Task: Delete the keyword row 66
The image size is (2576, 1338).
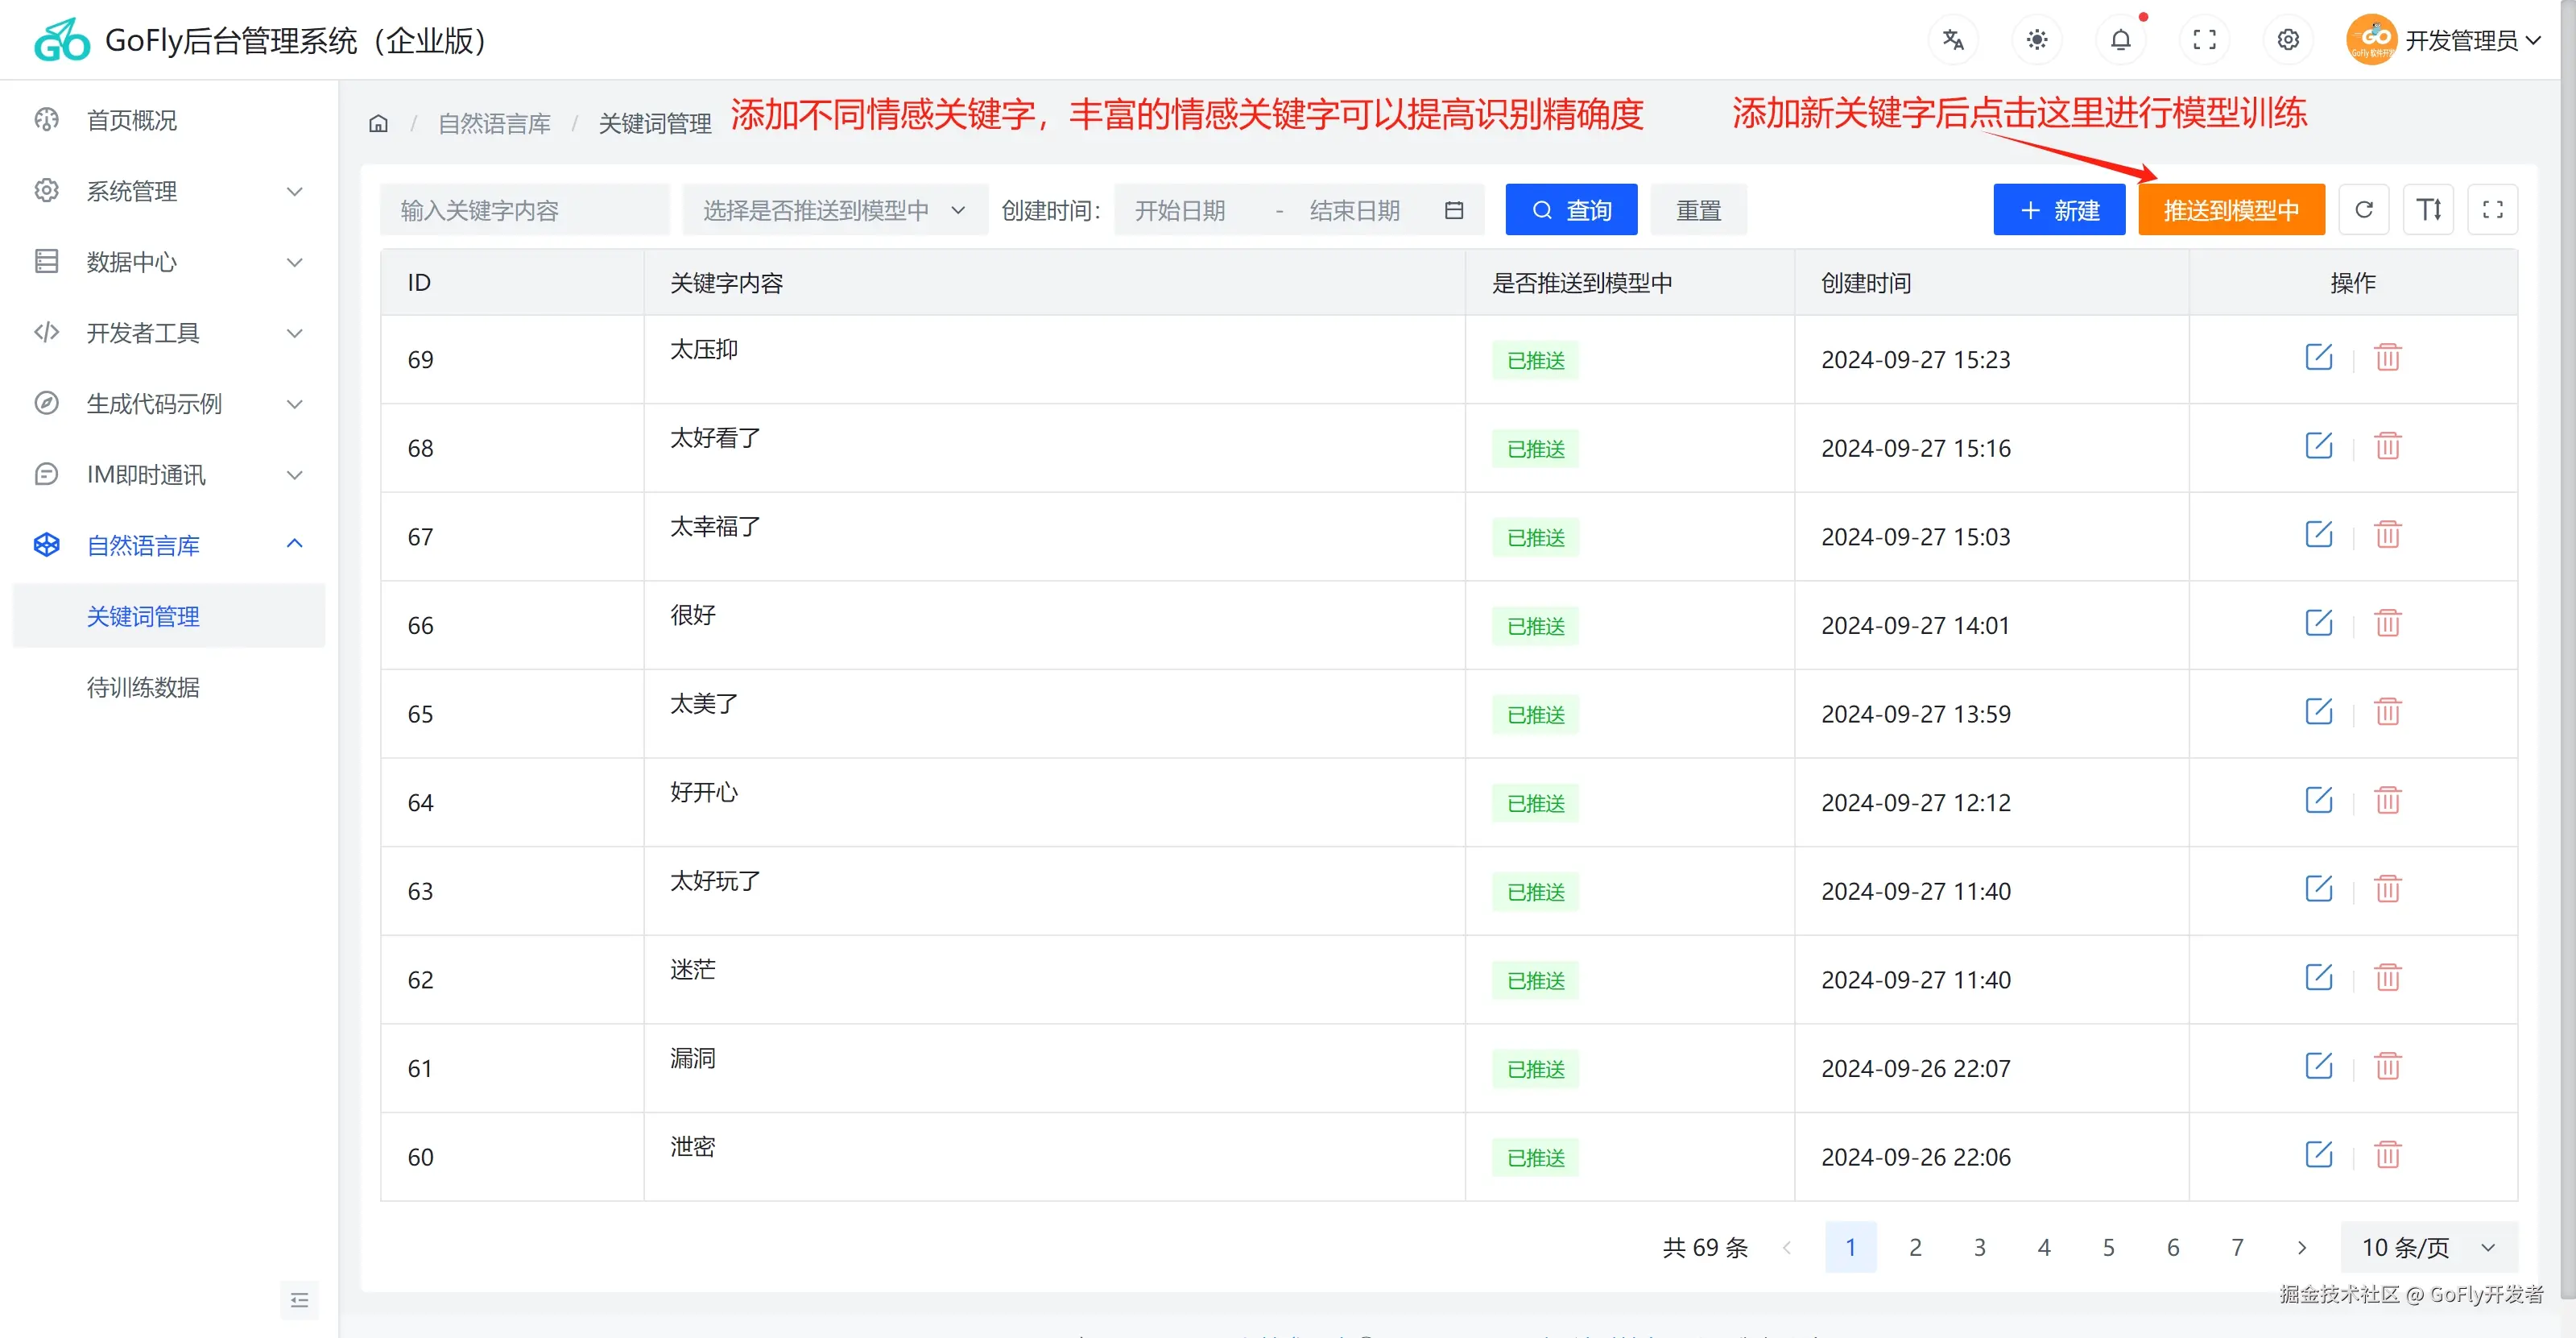Action: click(x=2387, y=623)
